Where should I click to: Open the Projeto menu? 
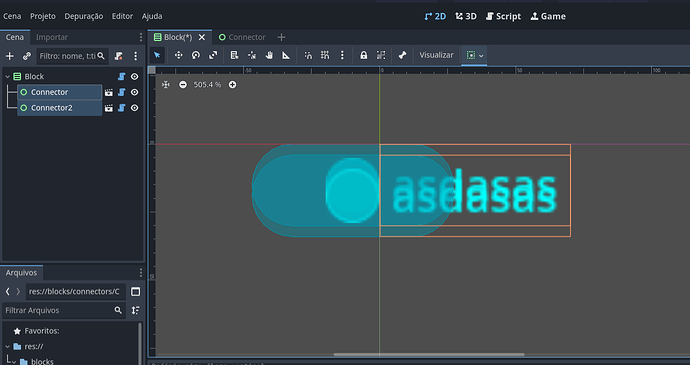43,16
